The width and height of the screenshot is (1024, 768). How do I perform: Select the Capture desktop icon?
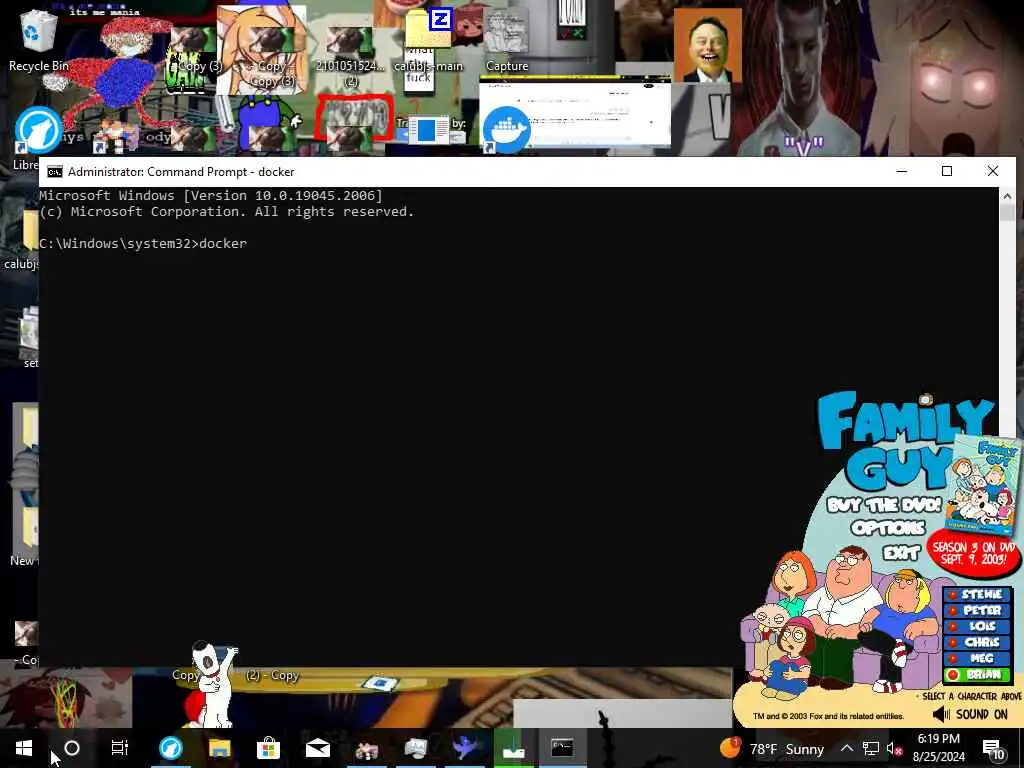click(507, 39)
